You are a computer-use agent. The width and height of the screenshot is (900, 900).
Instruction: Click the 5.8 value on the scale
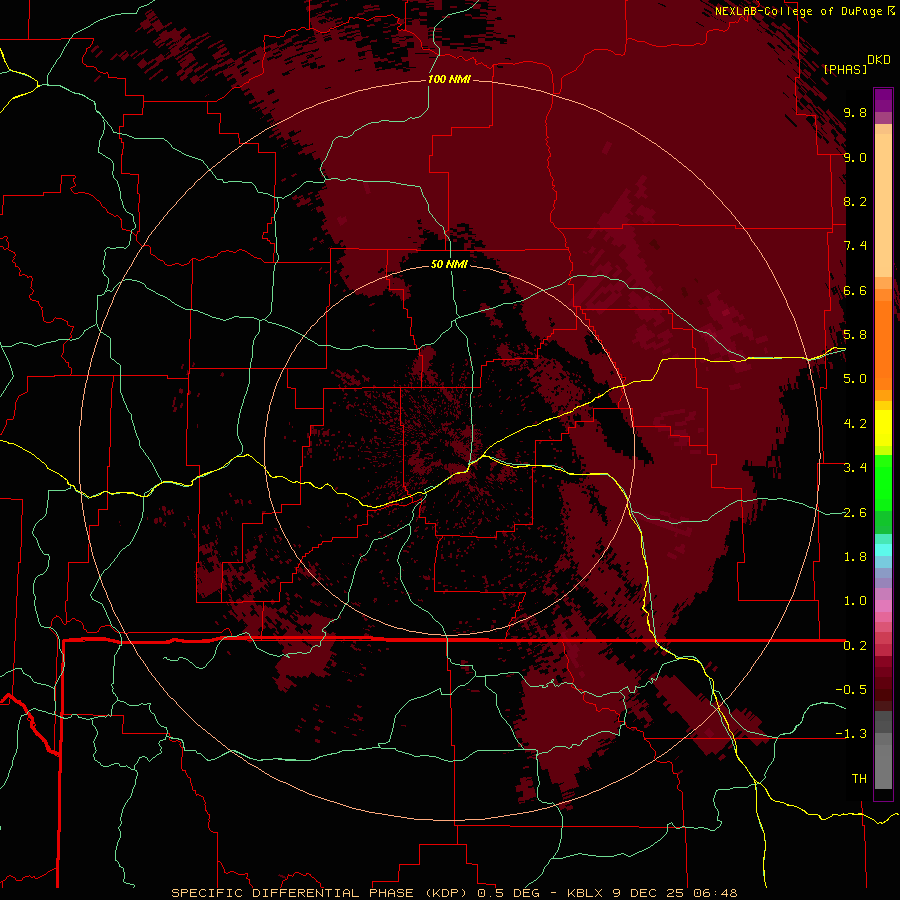(855, 335)
